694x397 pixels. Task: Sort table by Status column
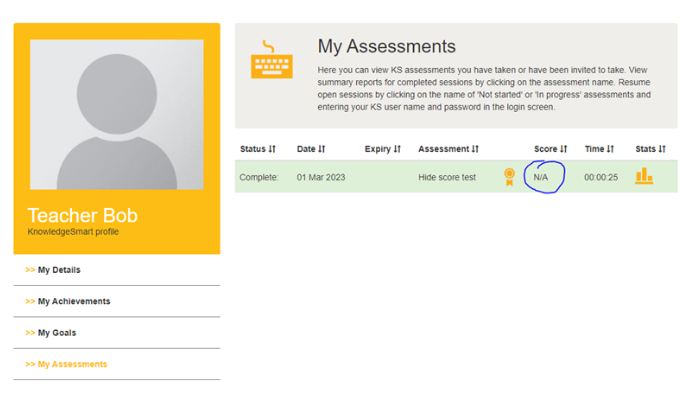[258, 149]
